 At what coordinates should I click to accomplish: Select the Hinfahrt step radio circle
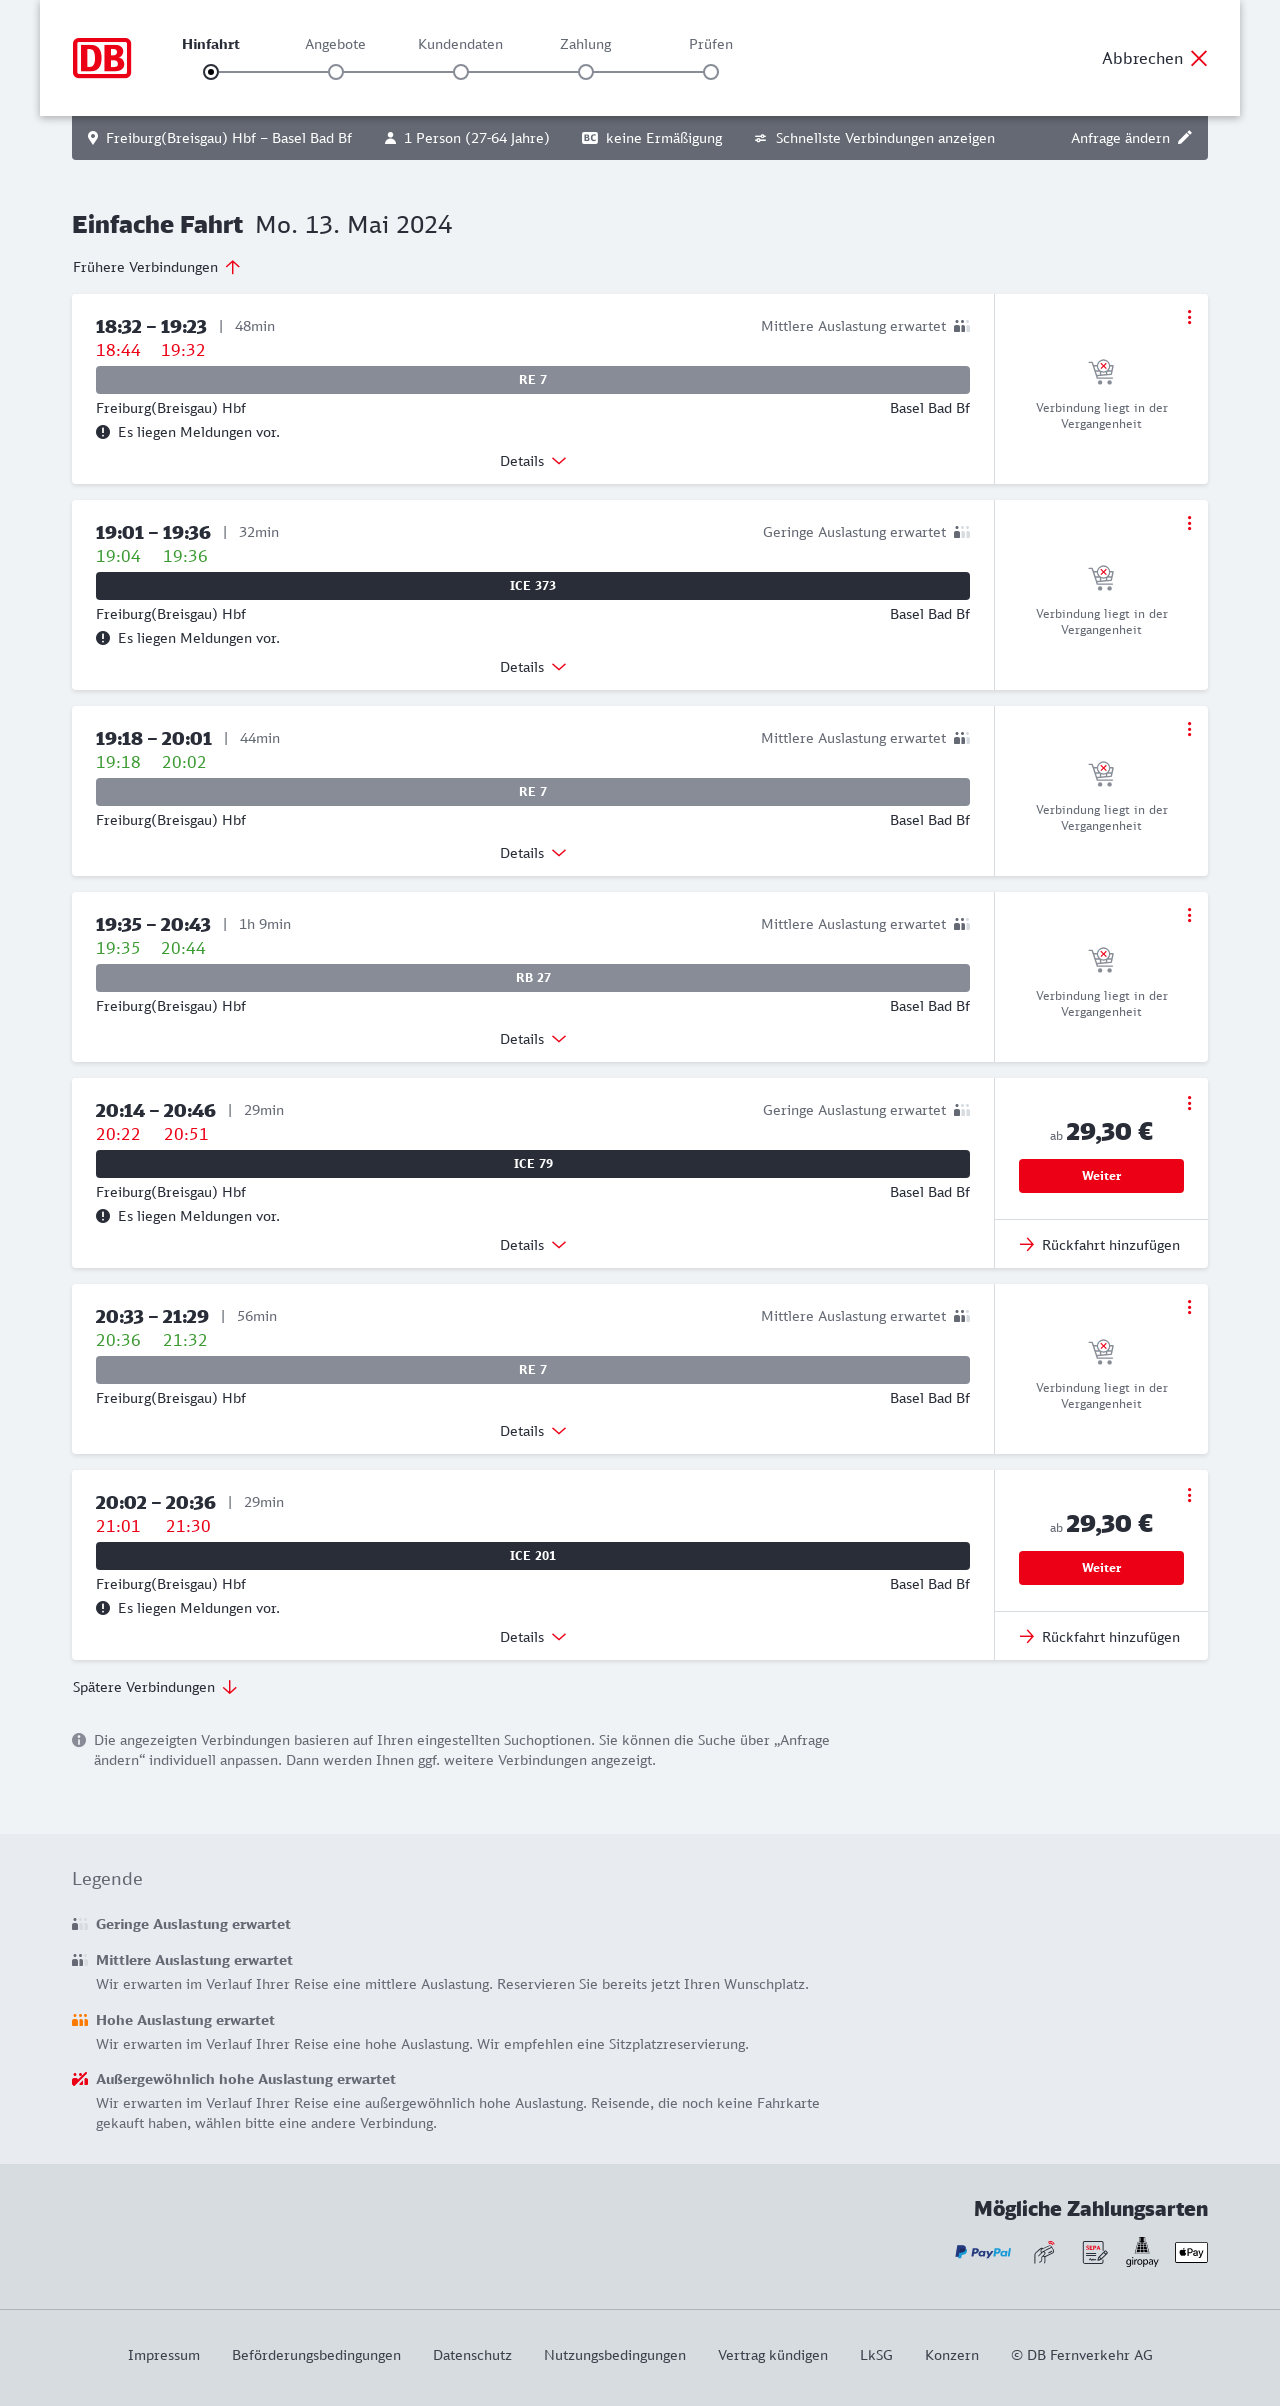(211, 72)
